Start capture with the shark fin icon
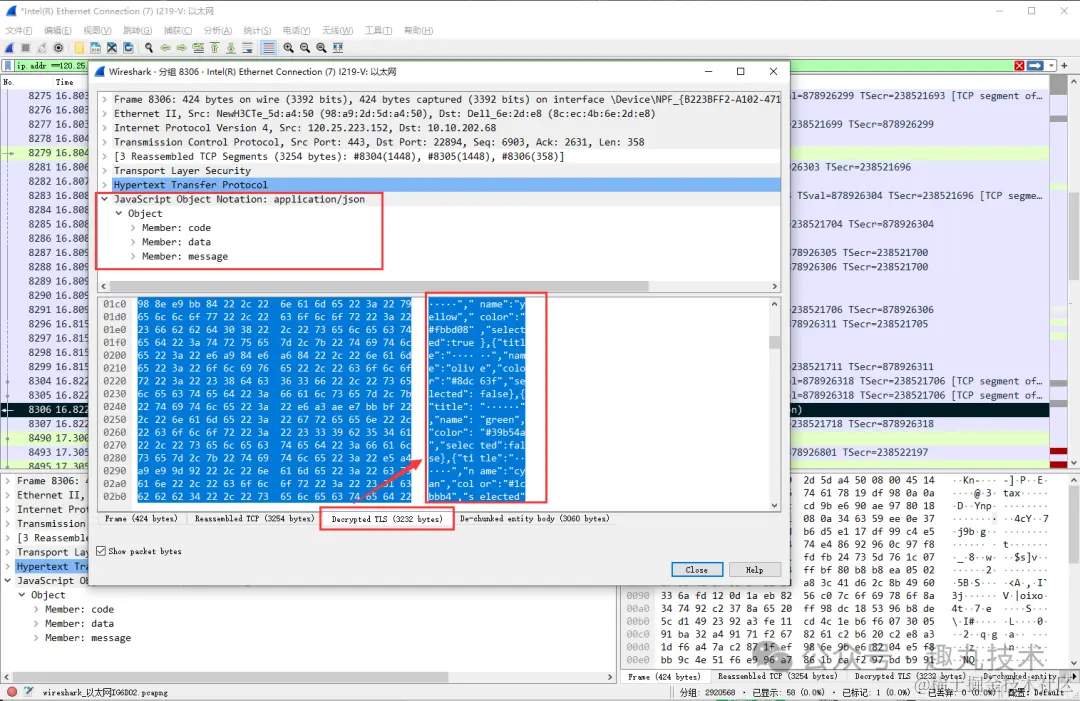 point(10,48)
